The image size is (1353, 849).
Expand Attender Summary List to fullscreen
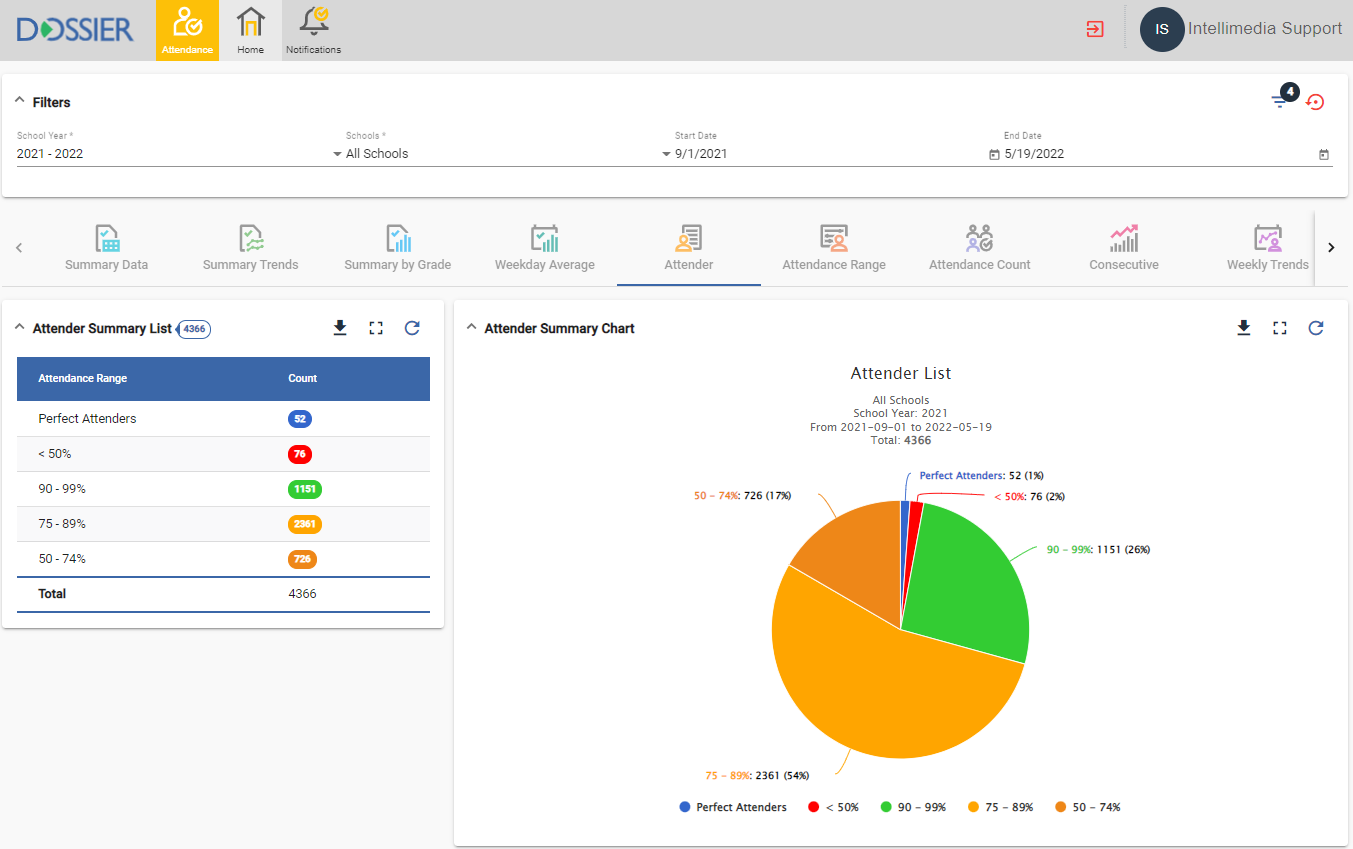coord(376,328)
